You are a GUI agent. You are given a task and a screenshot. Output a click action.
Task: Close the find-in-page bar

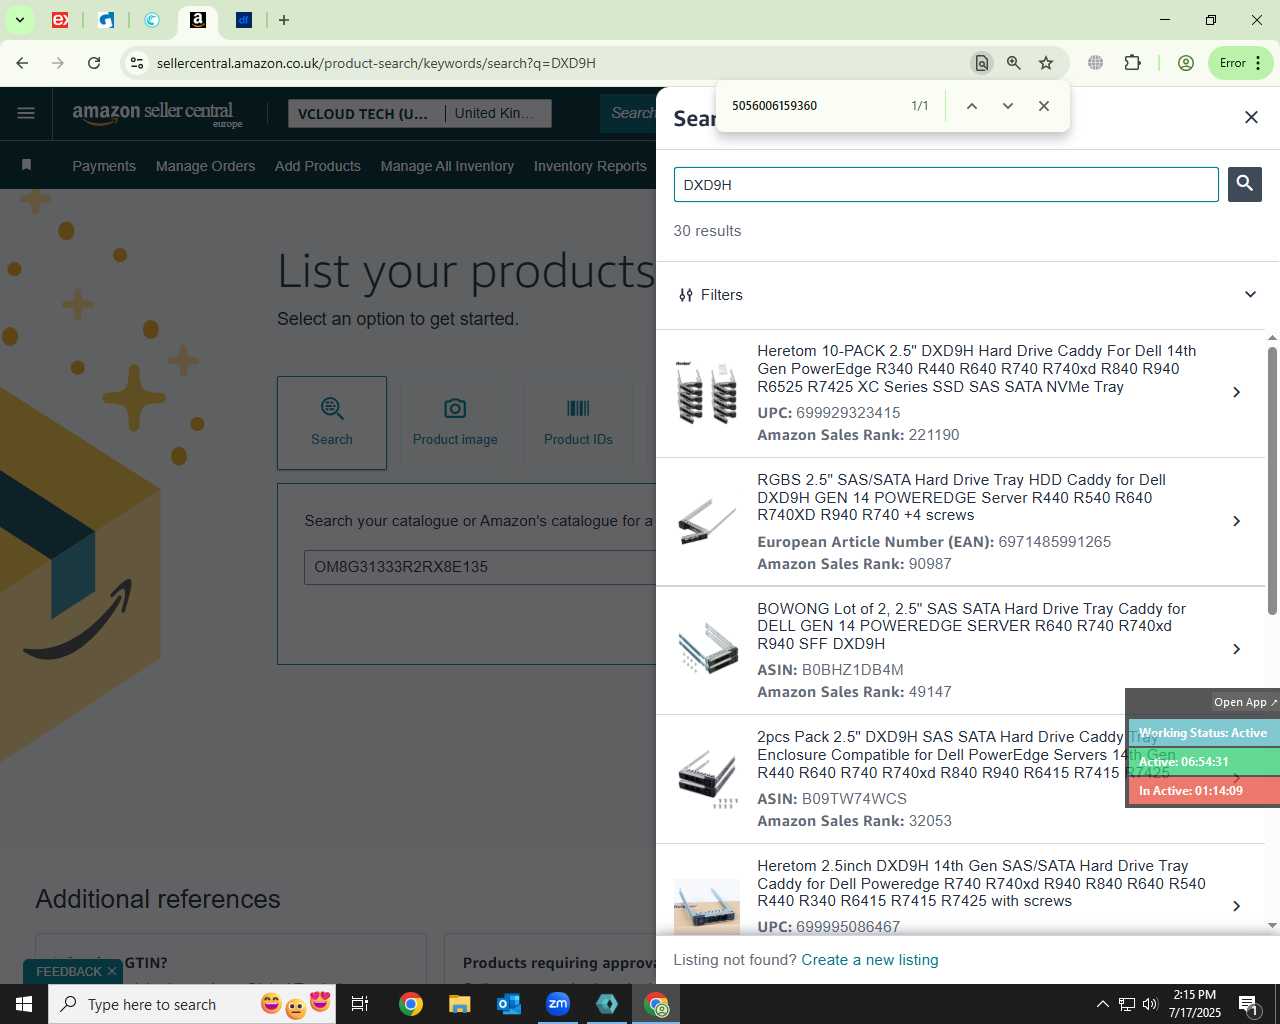click(x=1044, y=106)
